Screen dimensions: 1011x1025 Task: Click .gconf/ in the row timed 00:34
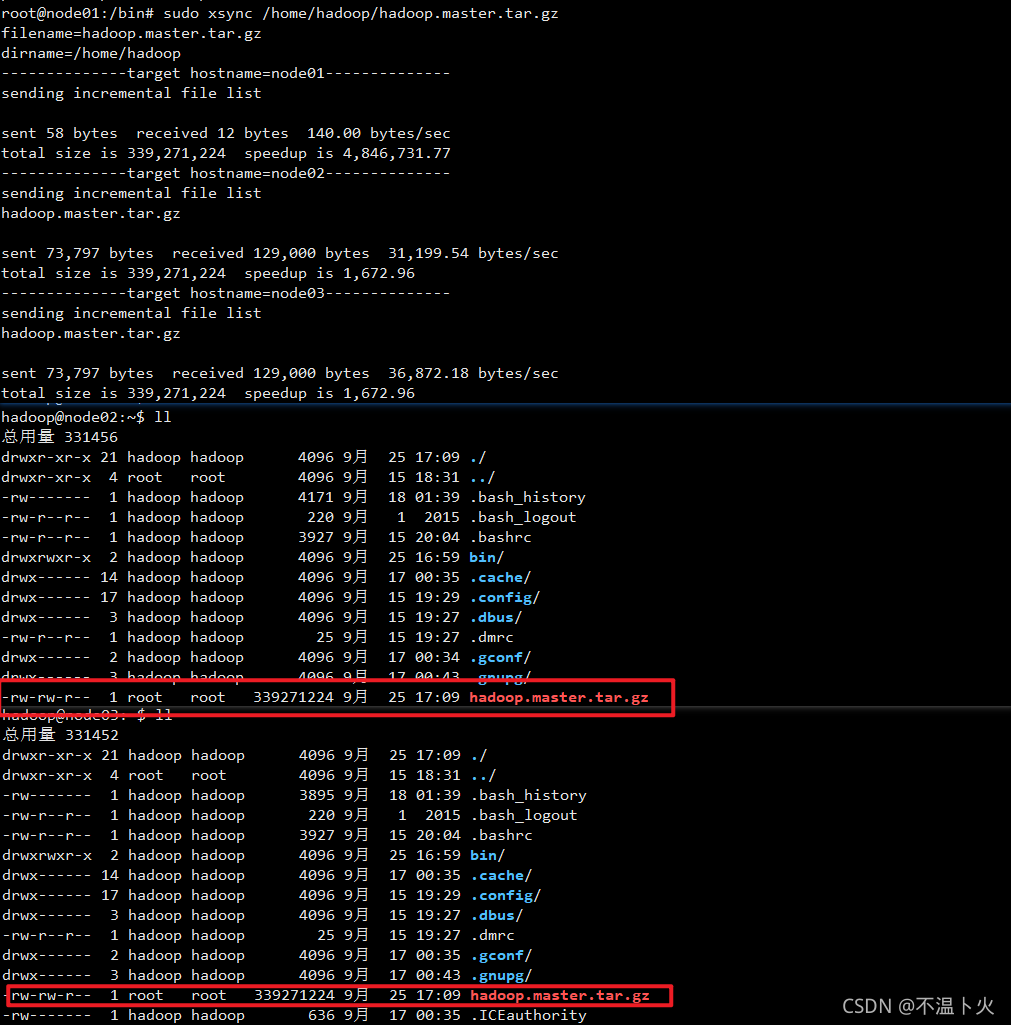[501, 658]
